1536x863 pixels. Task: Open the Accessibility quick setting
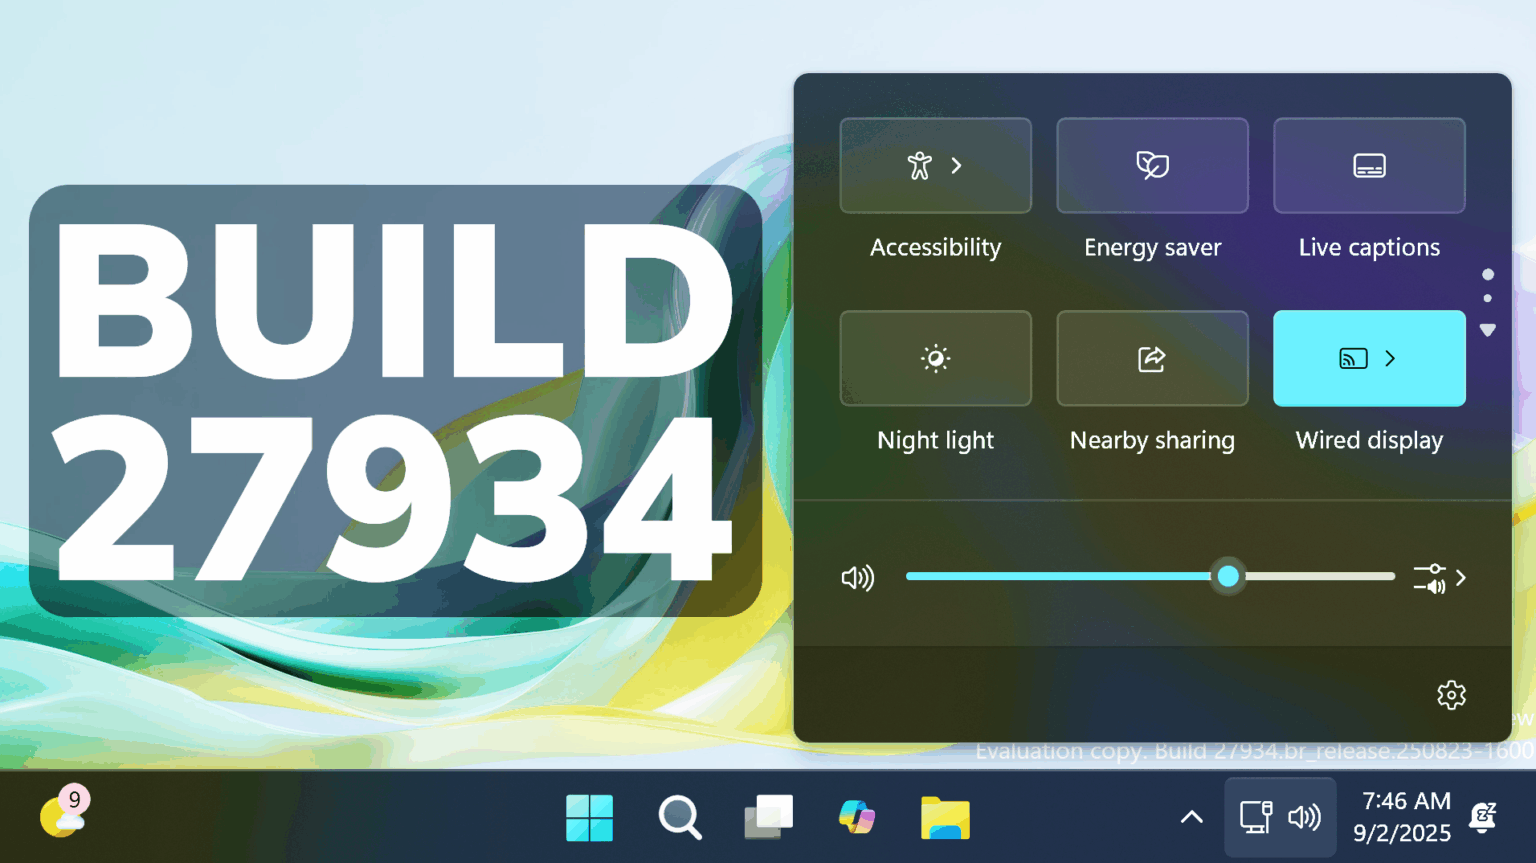[x=935, y=166]
